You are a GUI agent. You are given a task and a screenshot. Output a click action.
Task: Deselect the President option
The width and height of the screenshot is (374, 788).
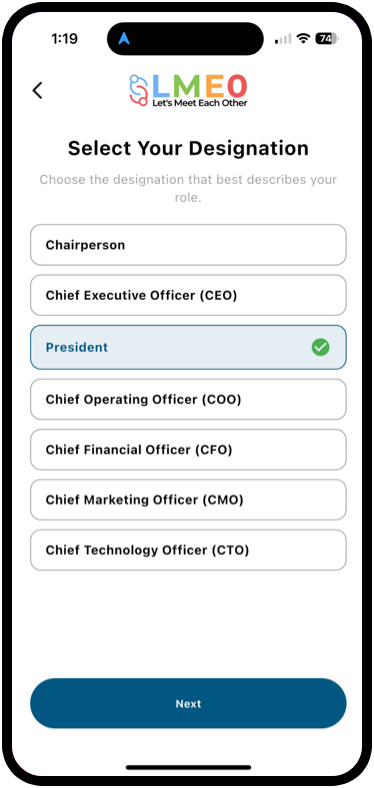click(189, 347)
